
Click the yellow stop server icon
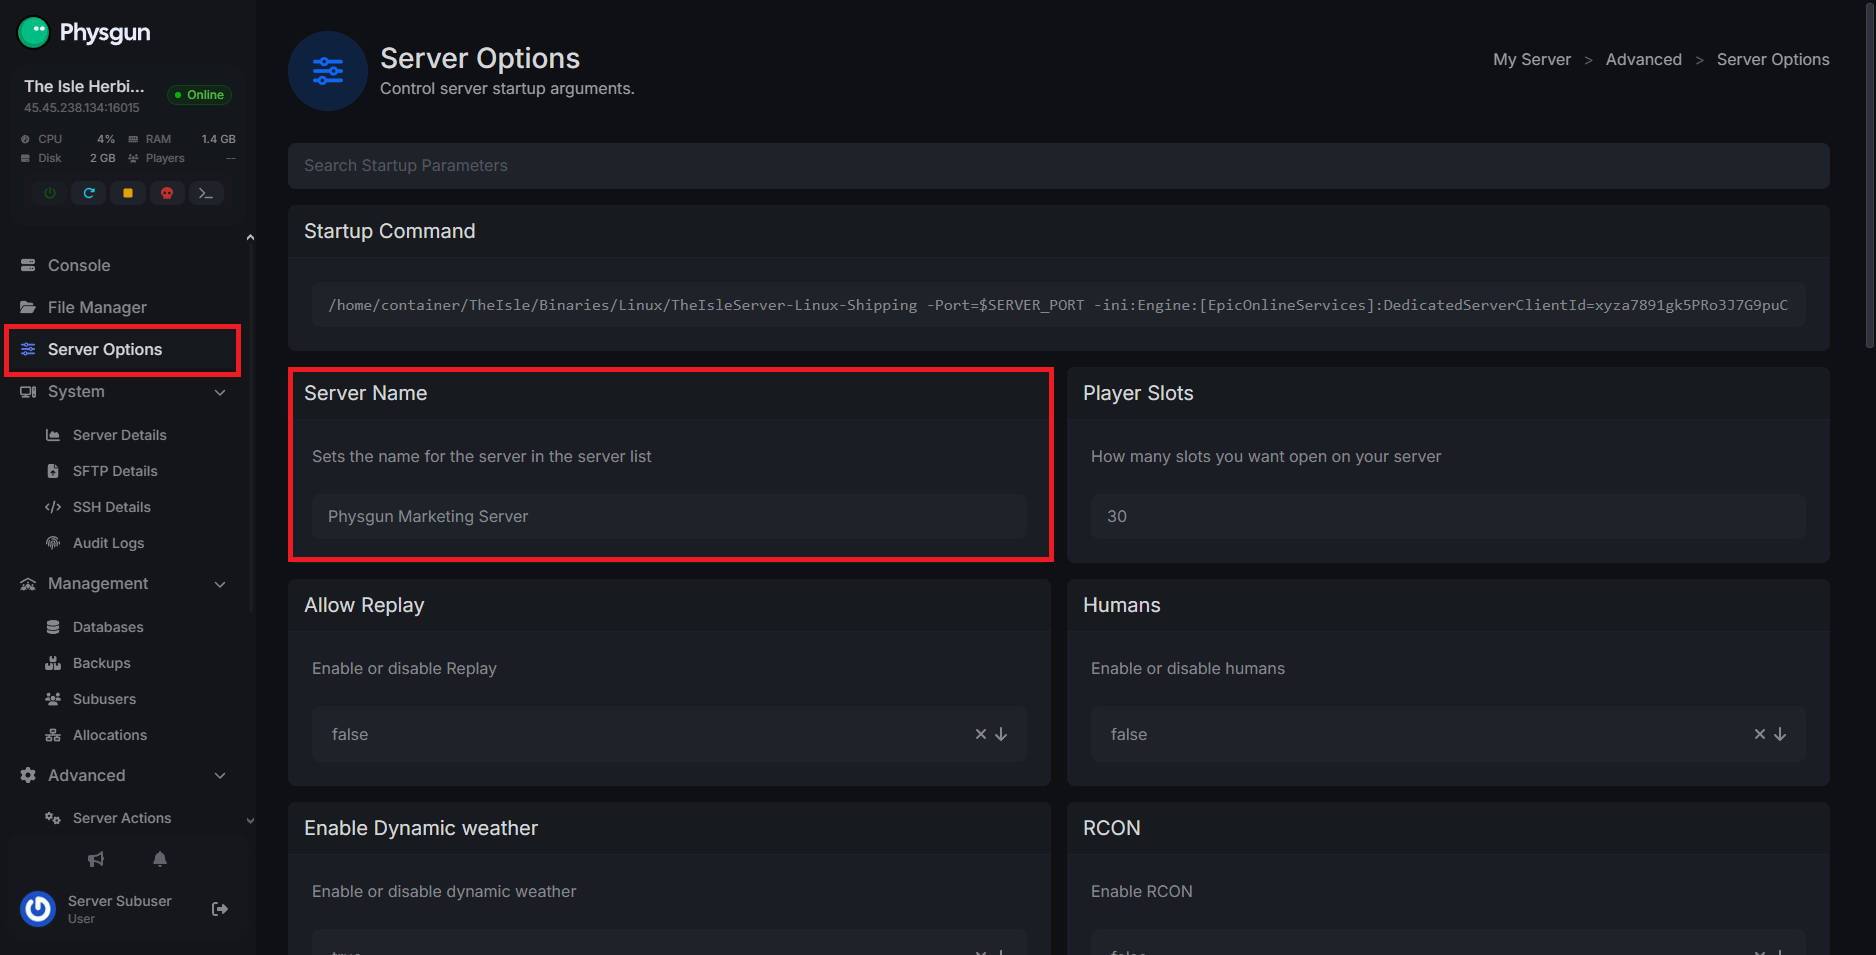pyautogui.click(x=128, y=193)
